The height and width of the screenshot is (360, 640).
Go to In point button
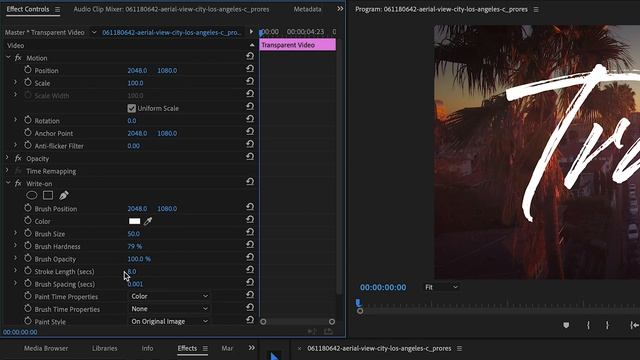tap(634, 325)
